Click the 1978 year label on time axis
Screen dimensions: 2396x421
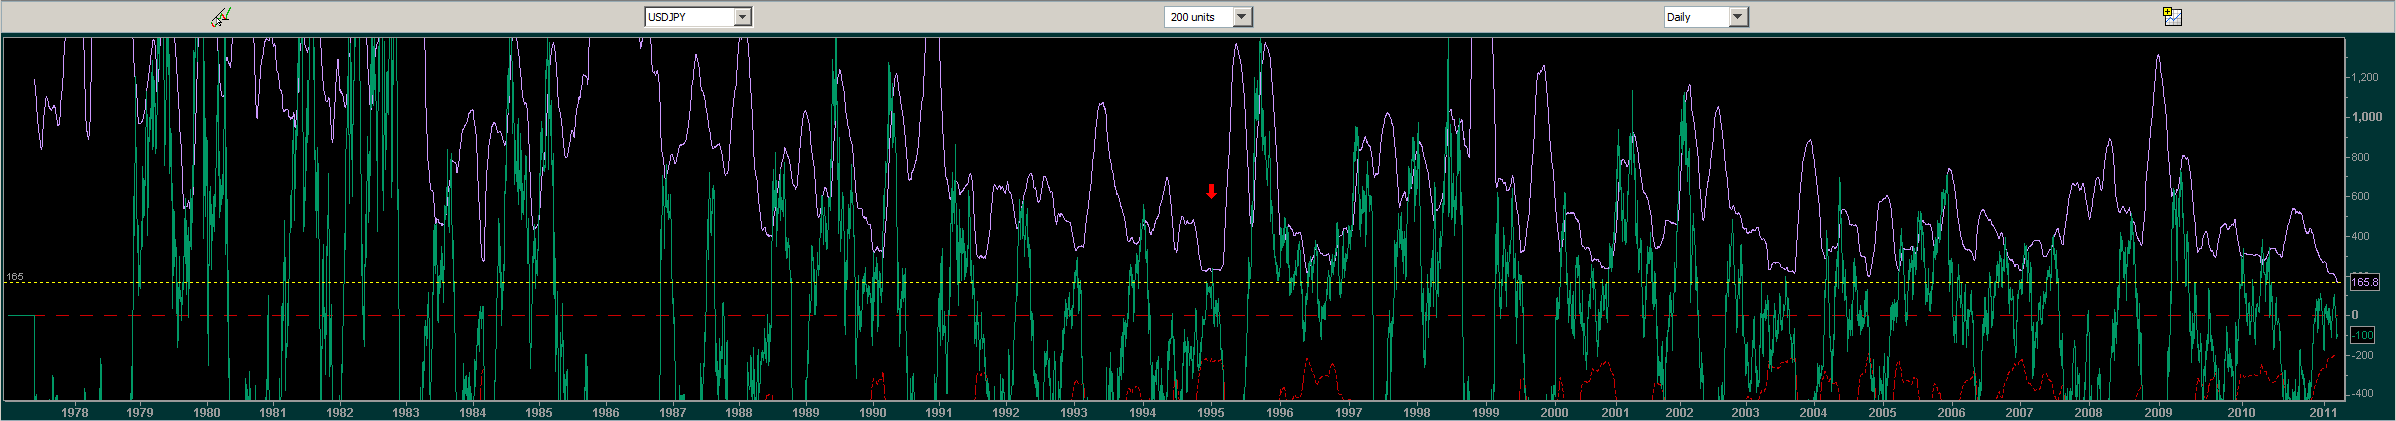point(74,412)
